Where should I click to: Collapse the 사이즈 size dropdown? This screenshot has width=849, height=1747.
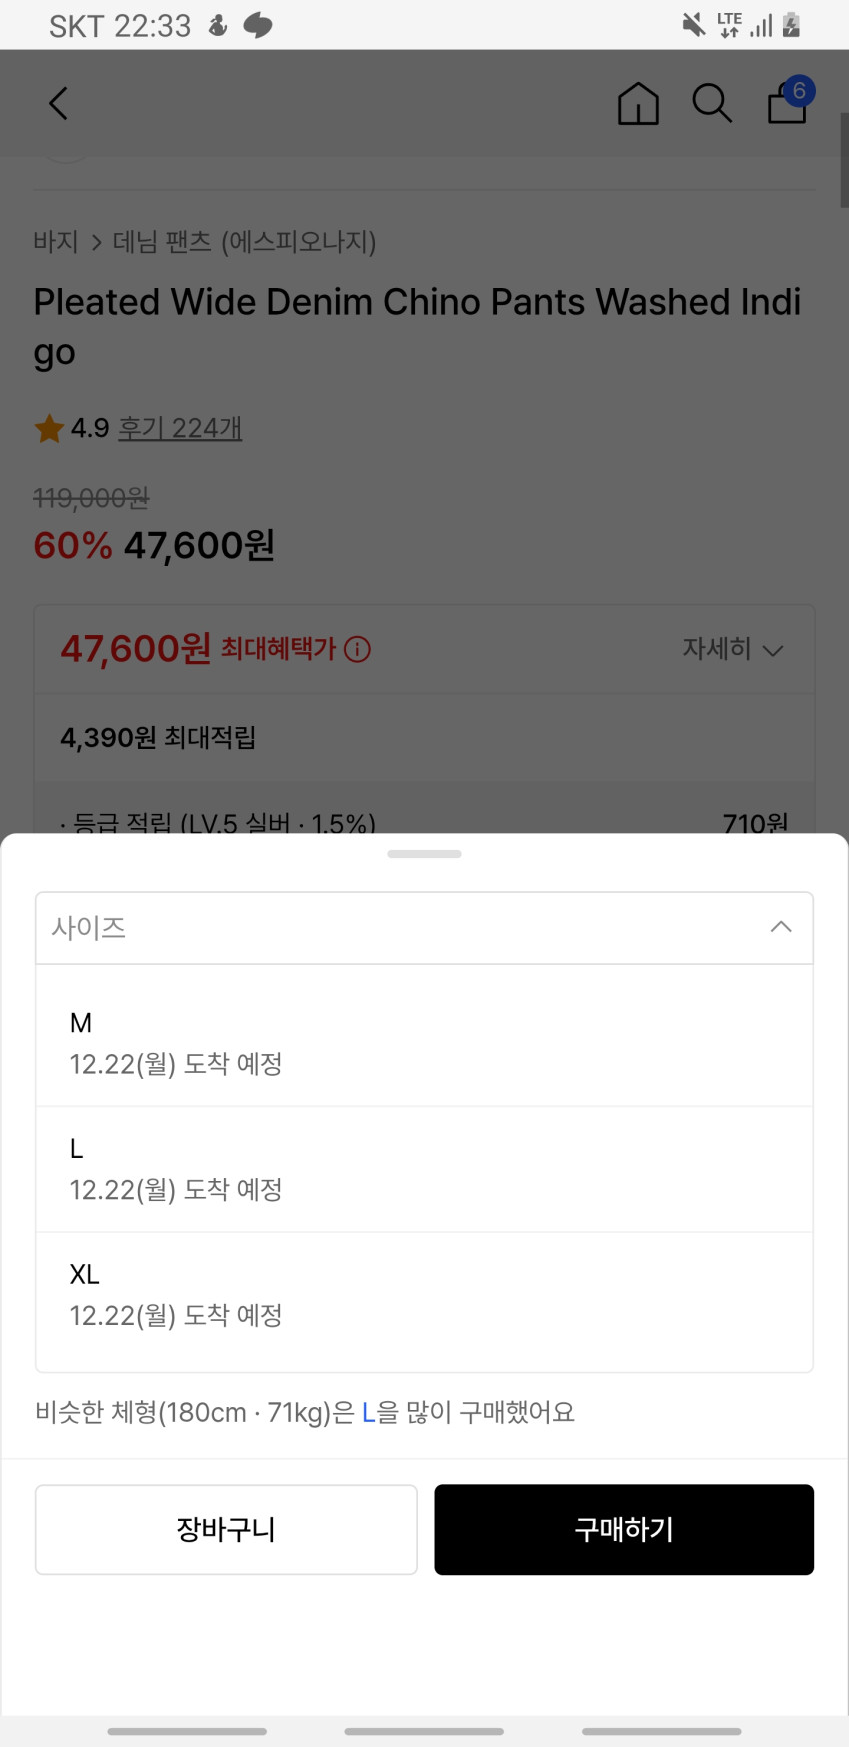click(x=780, y=928)
